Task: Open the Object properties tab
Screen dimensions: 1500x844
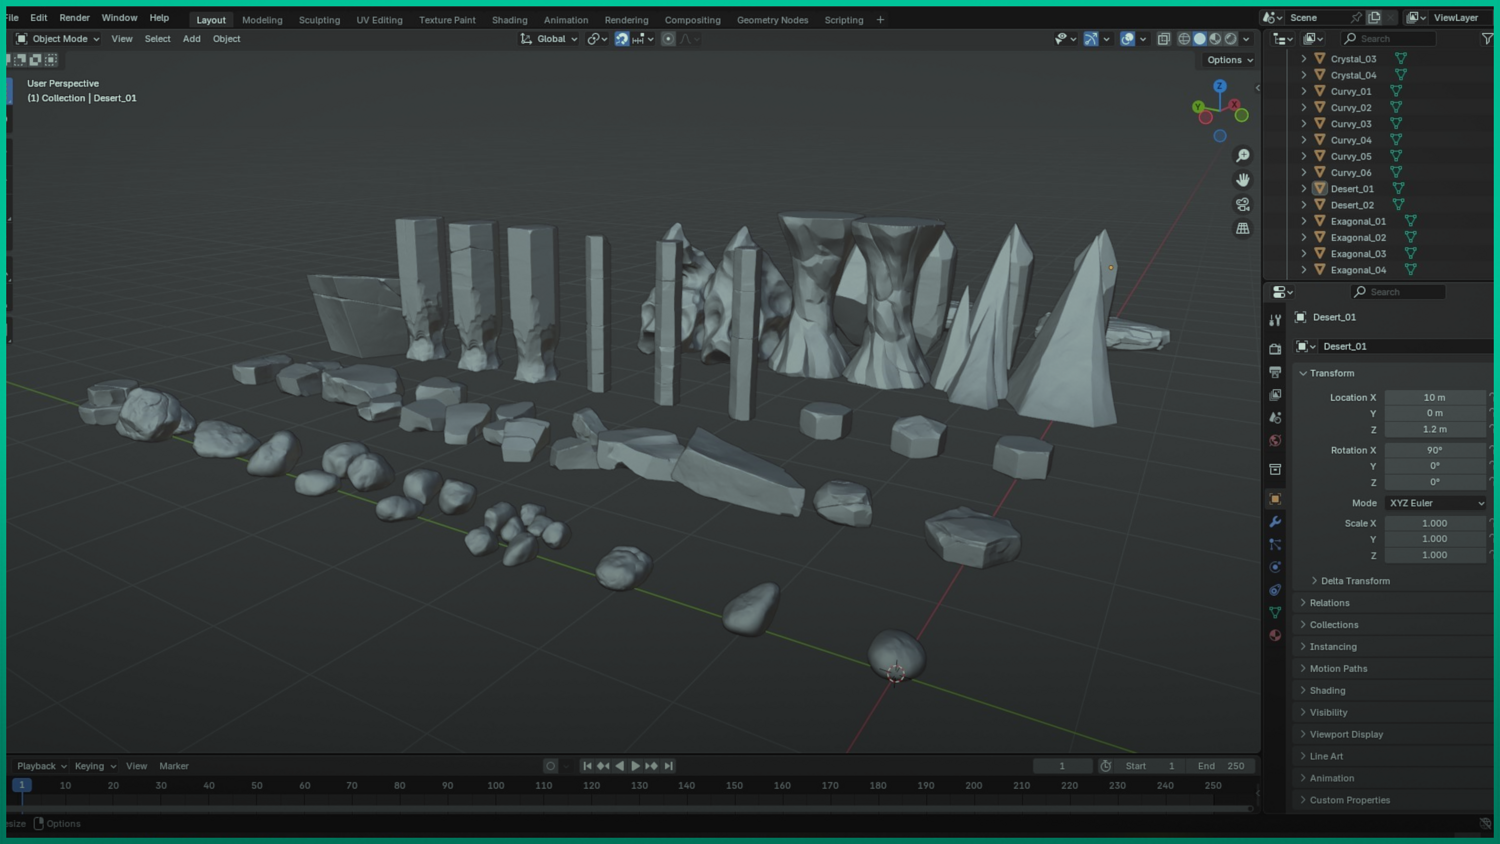Action: pos(1275,499)
